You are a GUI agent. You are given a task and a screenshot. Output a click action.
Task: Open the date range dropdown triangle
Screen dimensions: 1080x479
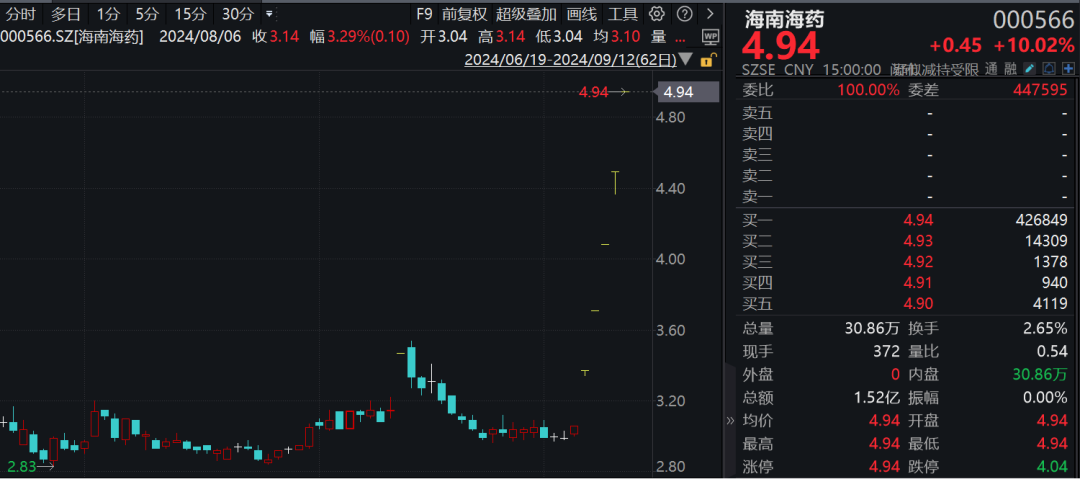pos(685,60)
